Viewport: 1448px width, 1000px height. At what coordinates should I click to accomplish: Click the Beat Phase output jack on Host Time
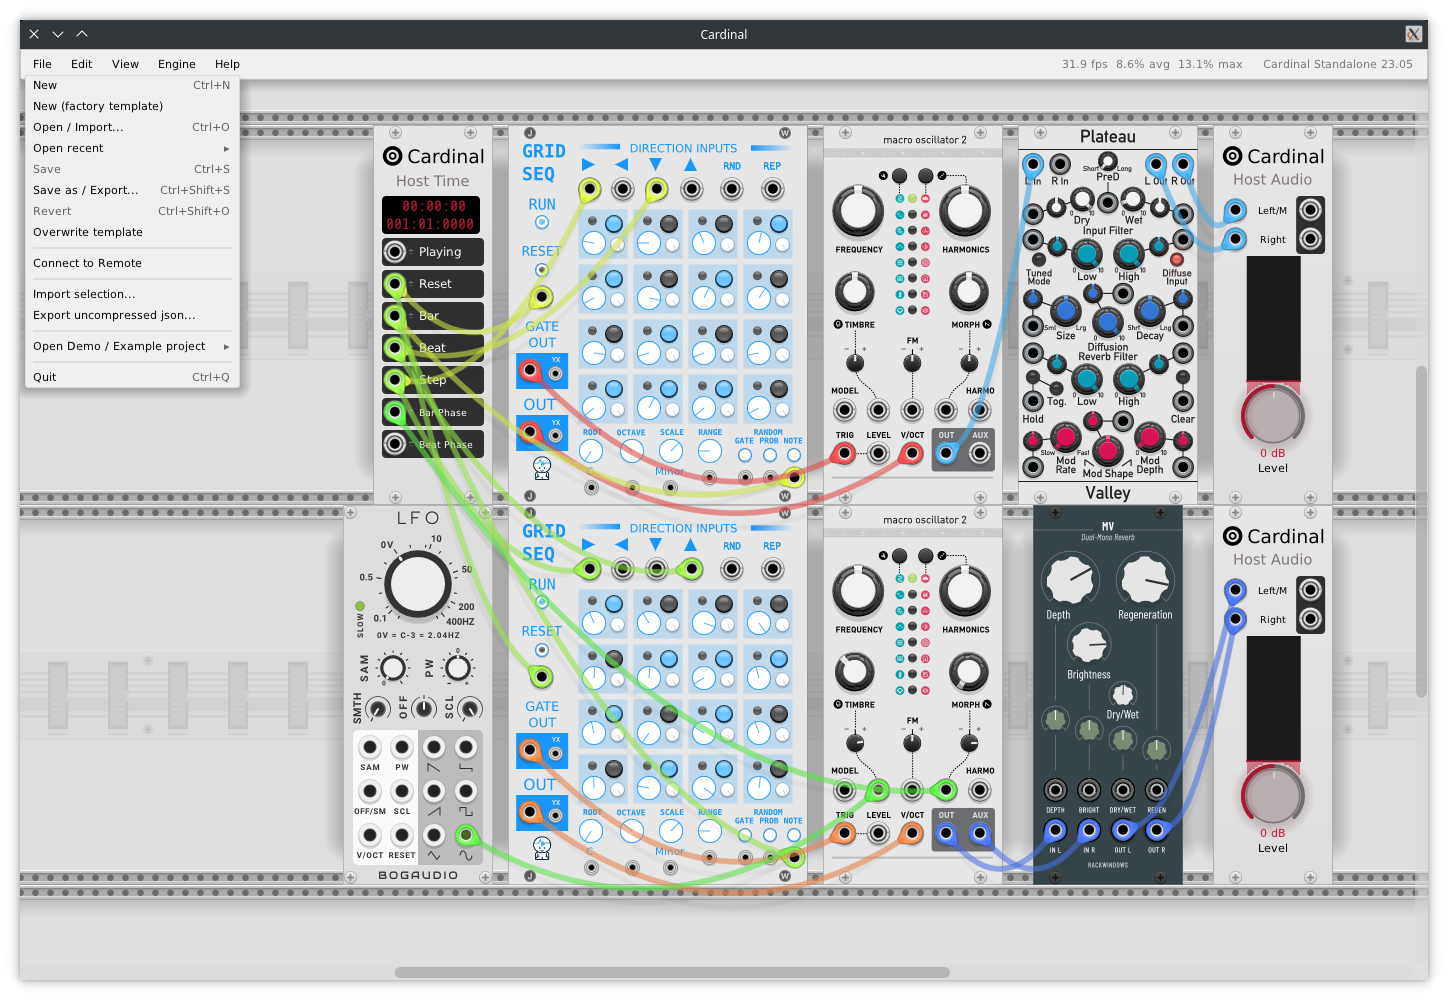(x=396, y=444)
